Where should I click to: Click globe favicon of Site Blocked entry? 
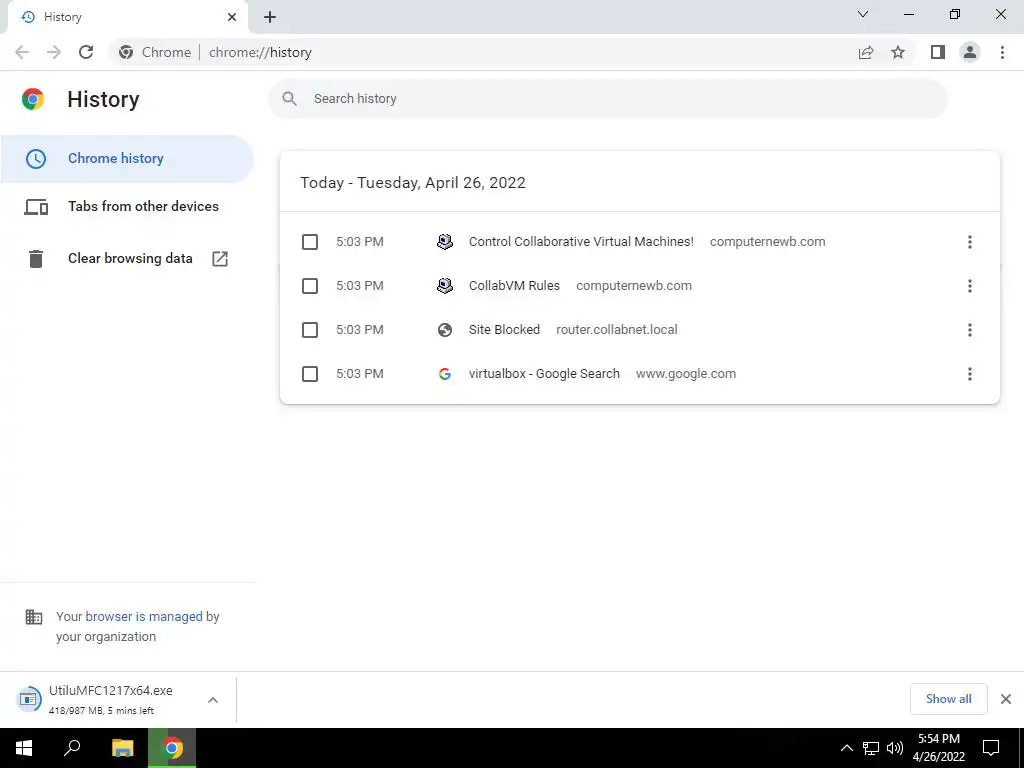click(x=445, y=330)
